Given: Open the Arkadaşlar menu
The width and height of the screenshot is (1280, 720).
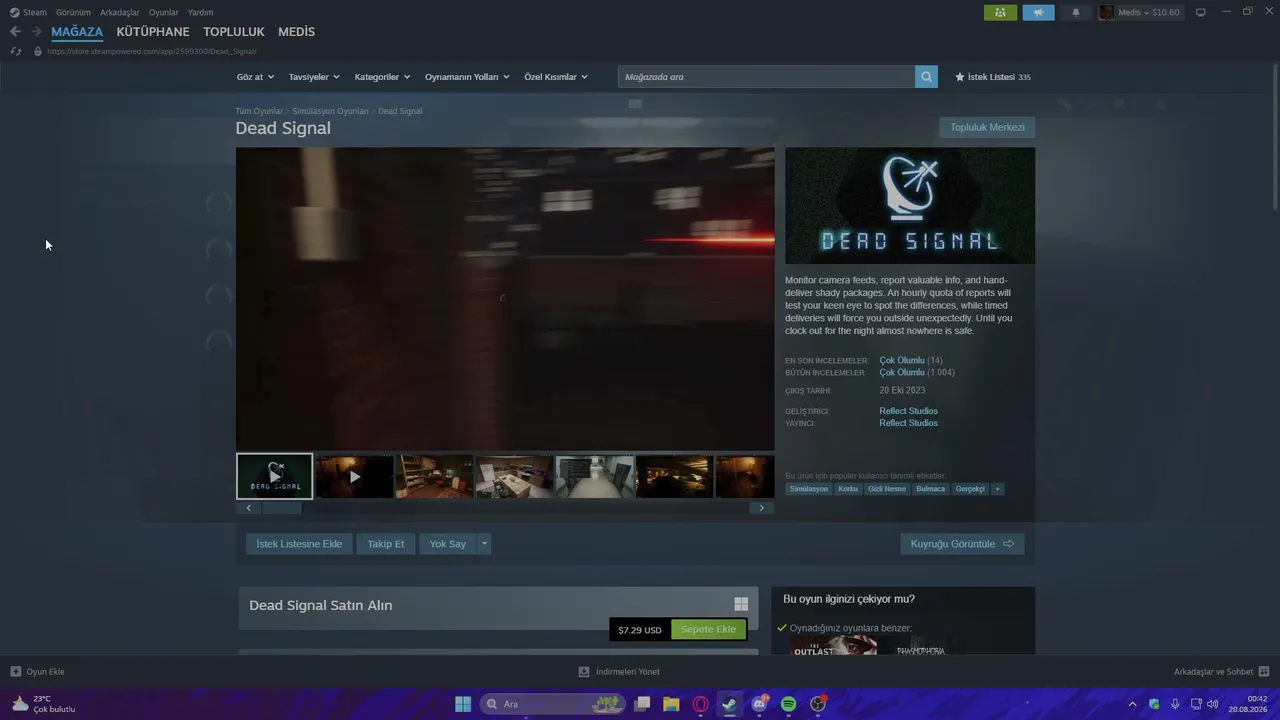Looking at the screenshot, I should (120, 13).
